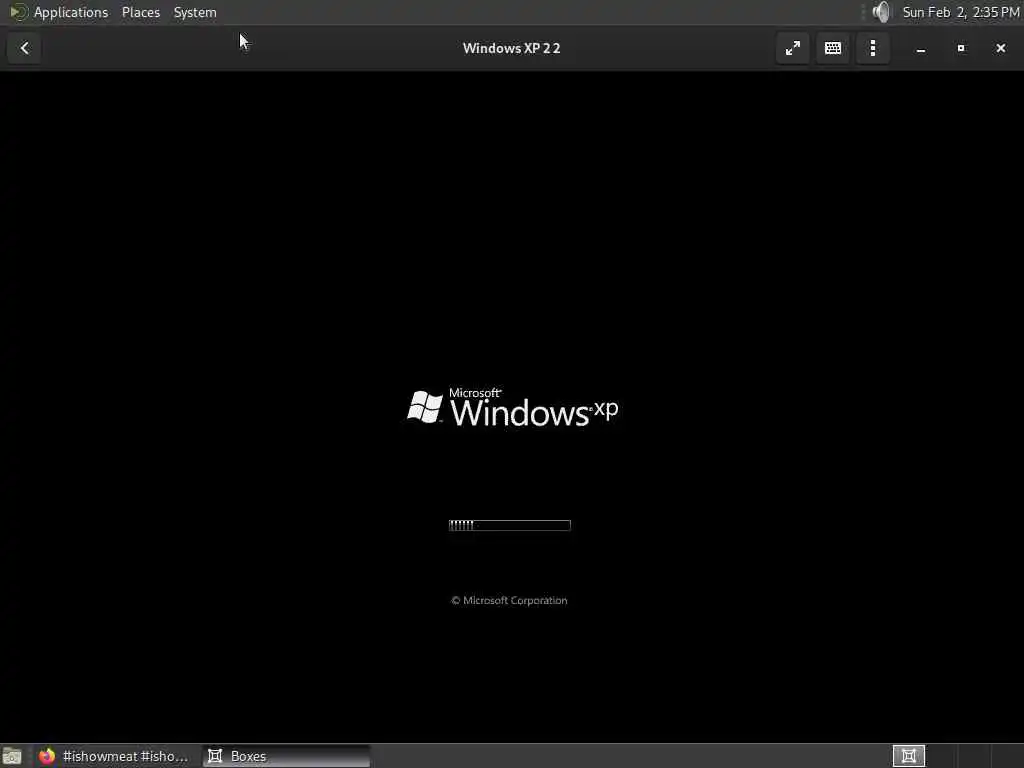Image resolution: width=1024 pixels, height=768 pixels.
Task: Select the Boxes taskbar entry
Action: click(286, 756)
